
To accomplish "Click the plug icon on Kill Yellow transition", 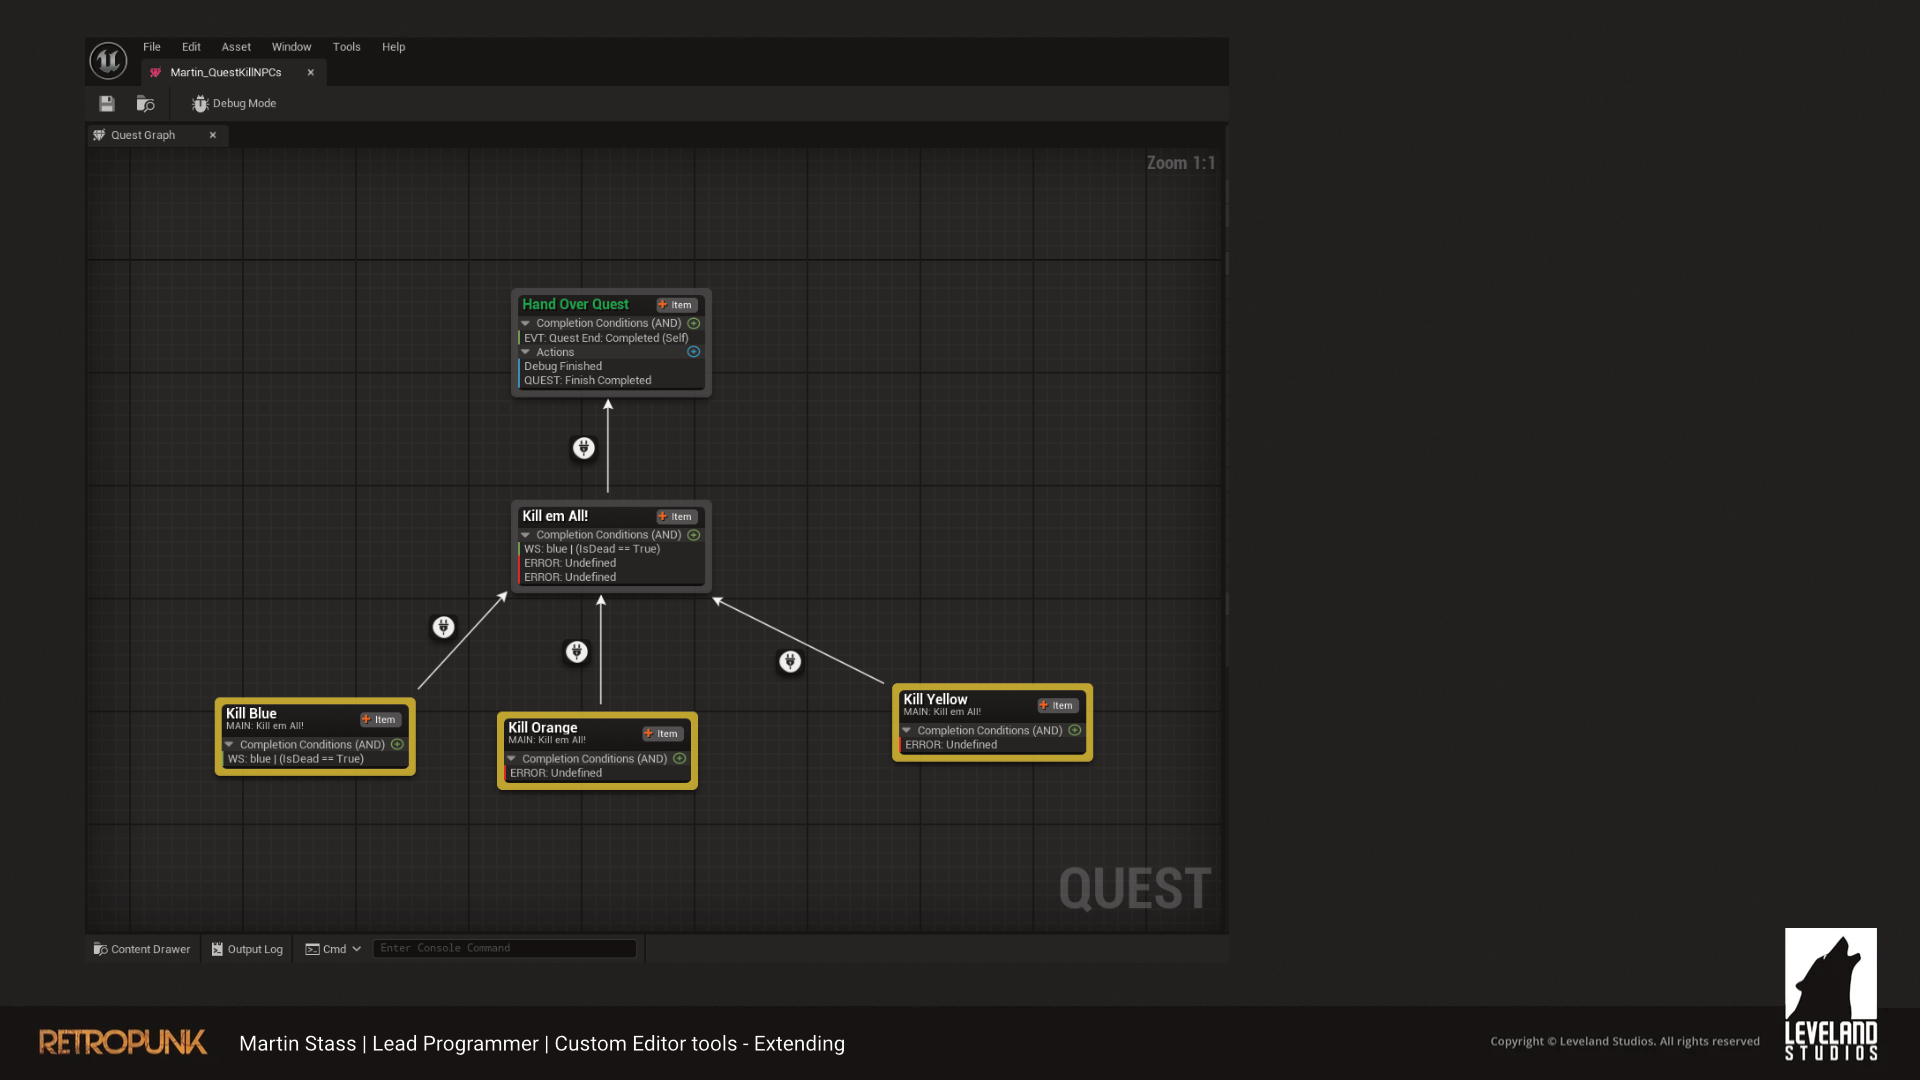I will pos(790,661).
